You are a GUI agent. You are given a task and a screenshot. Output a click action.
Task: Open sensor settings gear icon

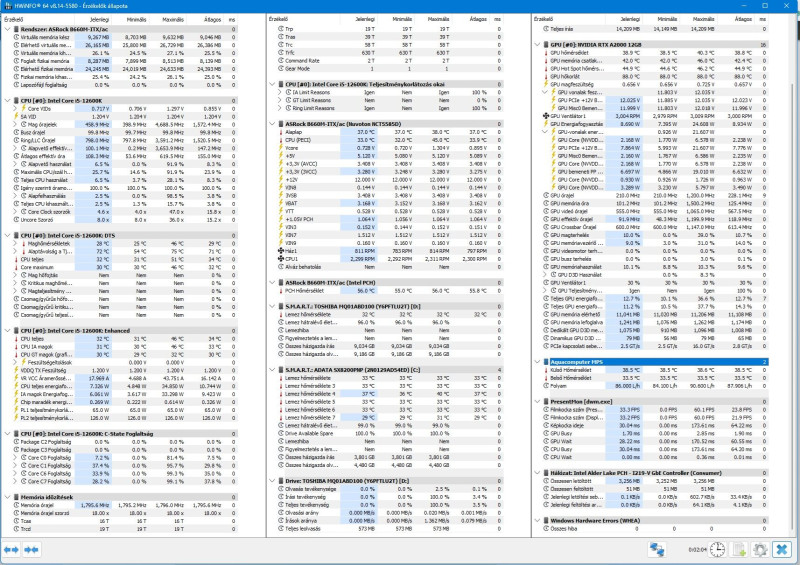[760, 550]
